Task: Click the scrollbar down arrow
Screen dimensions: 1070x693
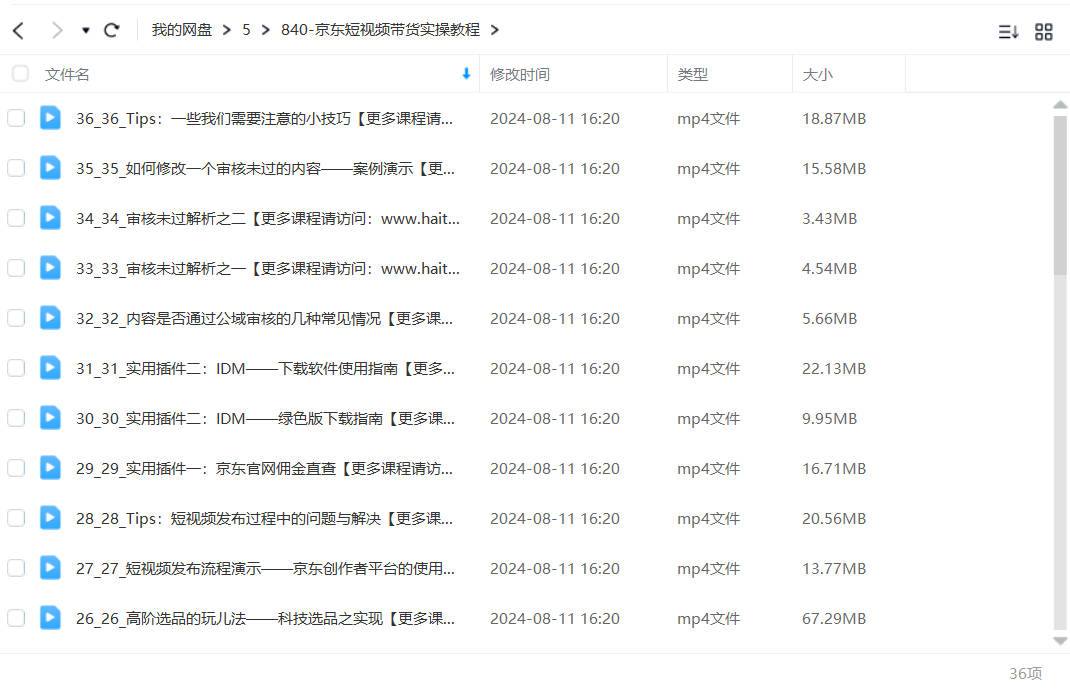Action: point(1060,640)
